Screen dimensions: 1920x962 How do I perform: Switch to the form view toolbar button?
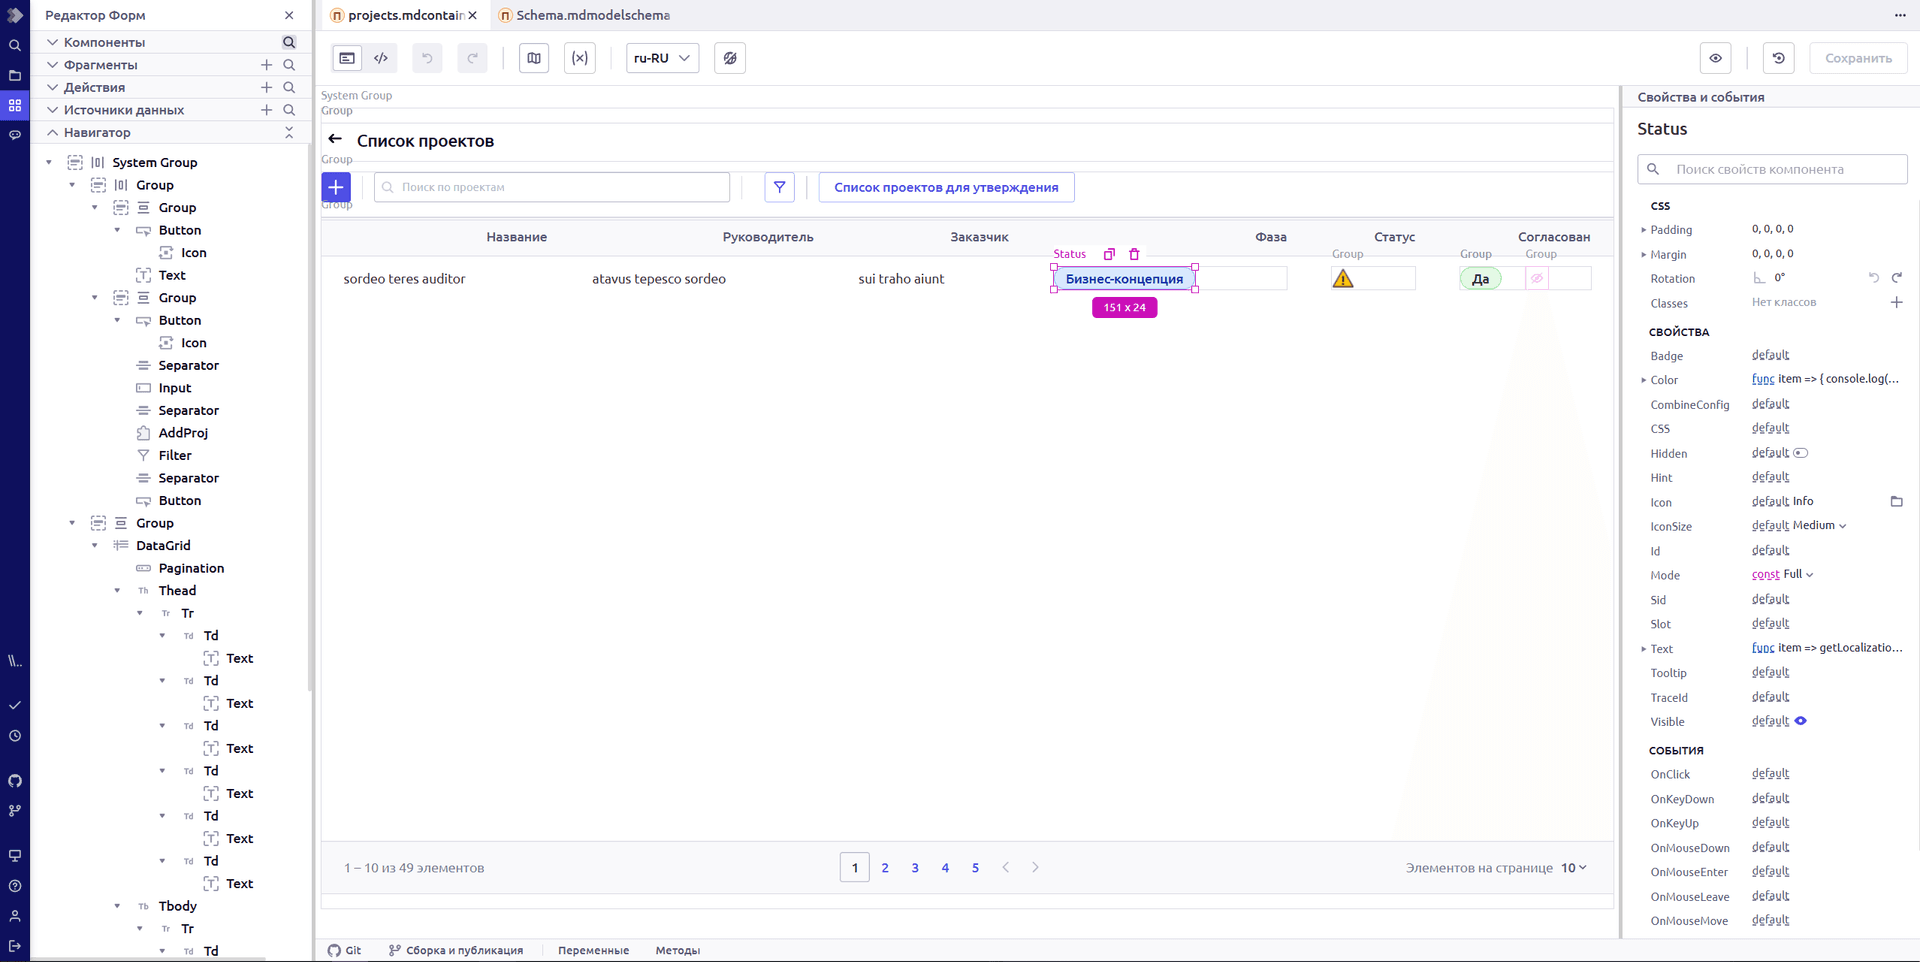pyautogui.click(x=347, y=58)
